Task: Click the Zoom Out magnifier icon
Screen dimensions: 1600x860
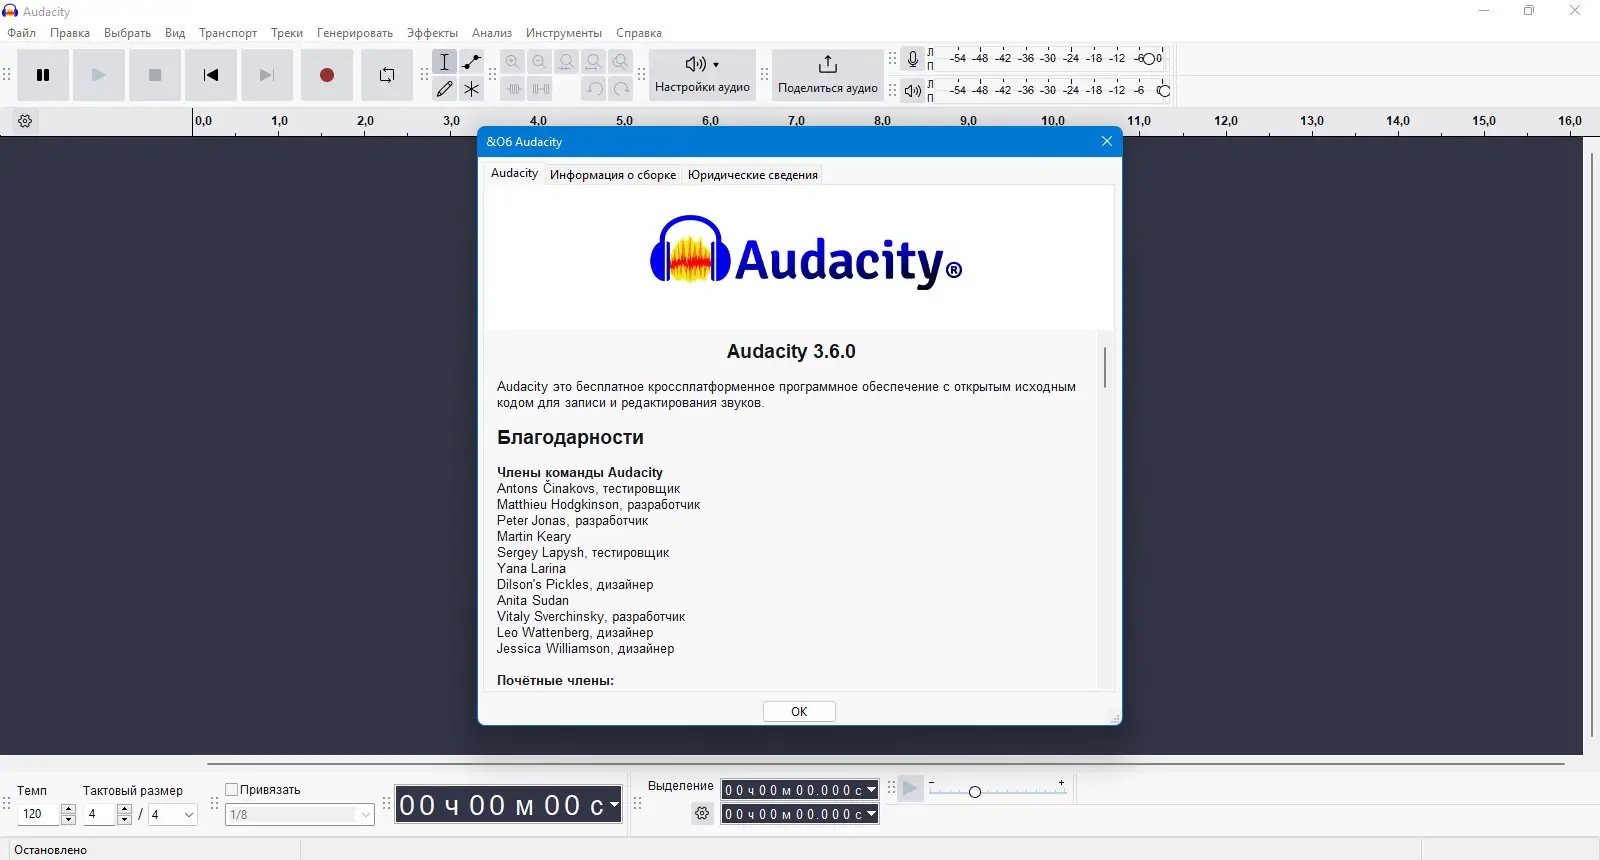Action: click(540, 62)
